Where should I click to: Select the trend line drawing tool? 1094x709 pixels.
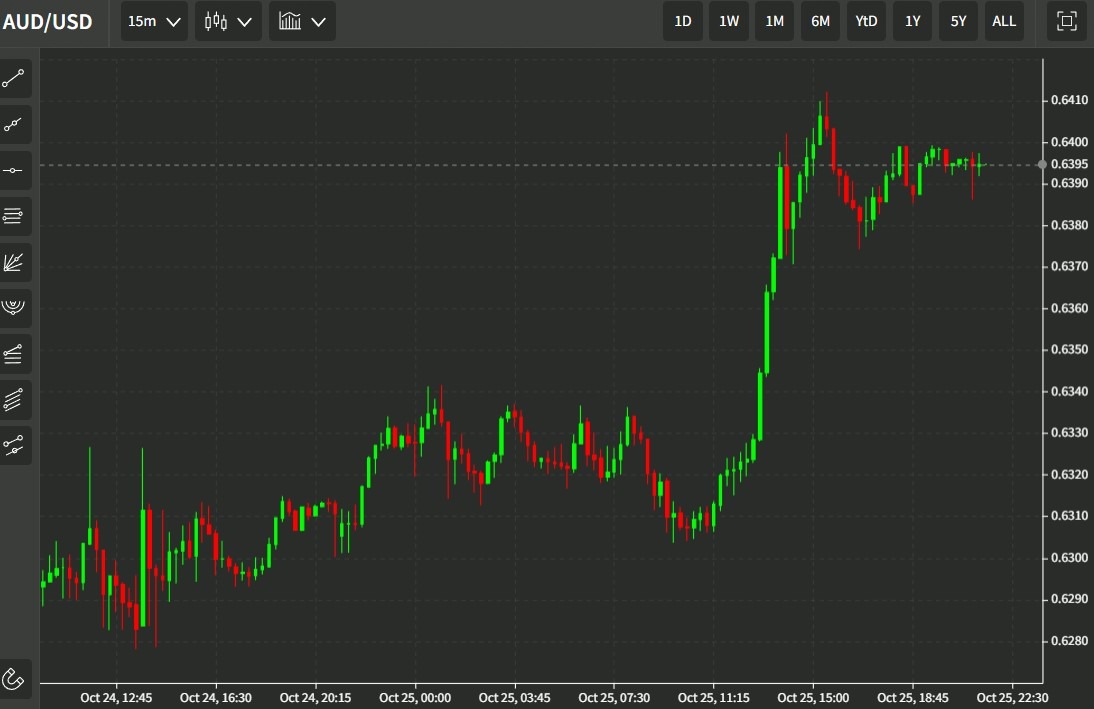pyautogui.click(x=14, y=78)
